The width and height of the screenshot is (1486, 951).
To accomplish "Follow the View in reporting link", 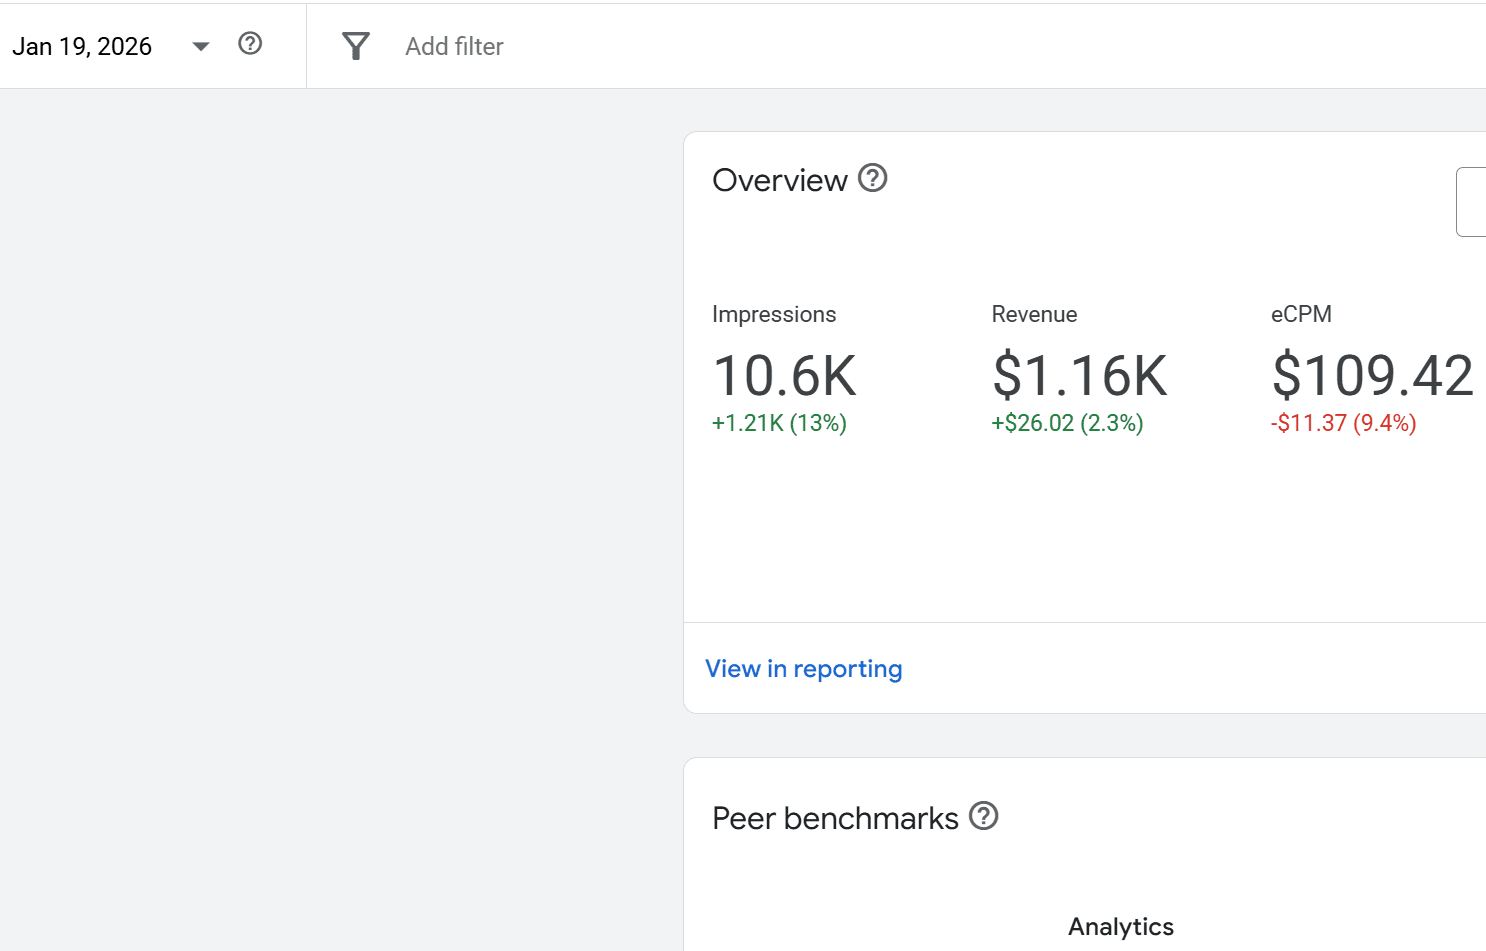I will point(803,669).
